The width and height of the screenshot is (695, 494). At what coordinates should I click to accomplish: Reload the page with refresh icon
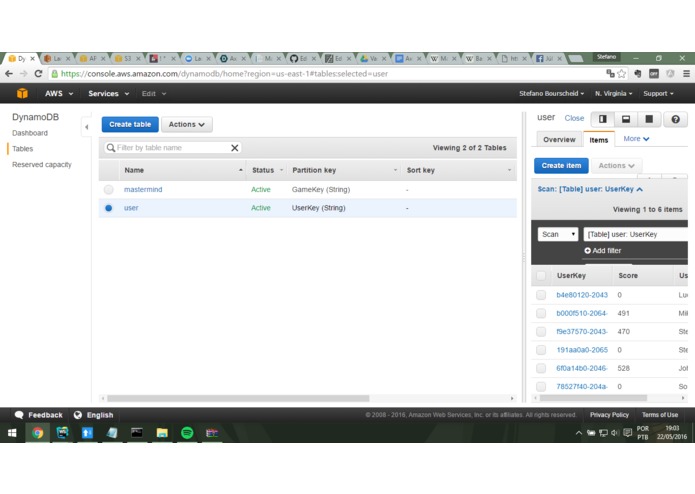[x=39, y=74]
